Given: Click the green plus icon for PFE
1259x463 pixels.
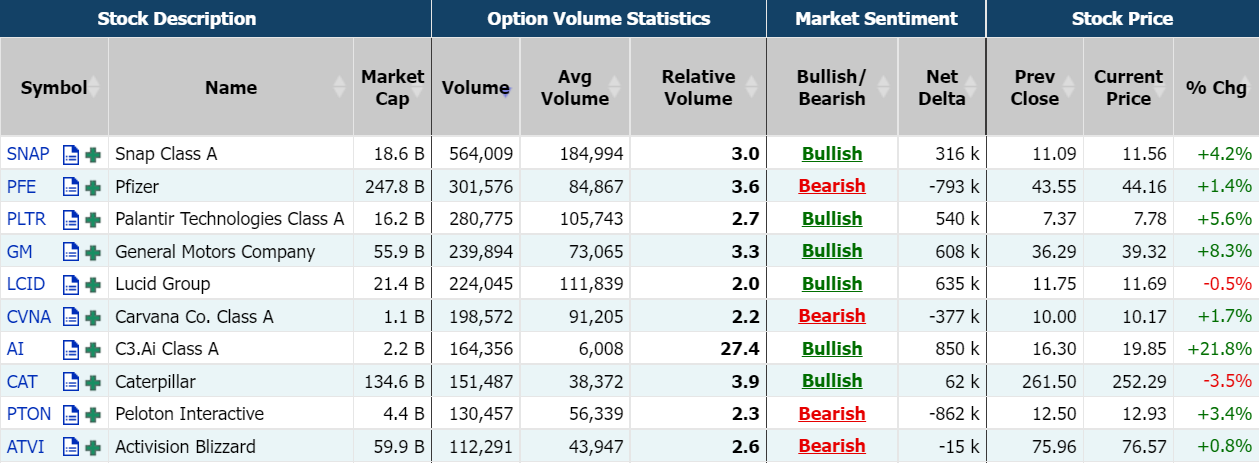Looking at the screenshot, I should pos(93,187).
